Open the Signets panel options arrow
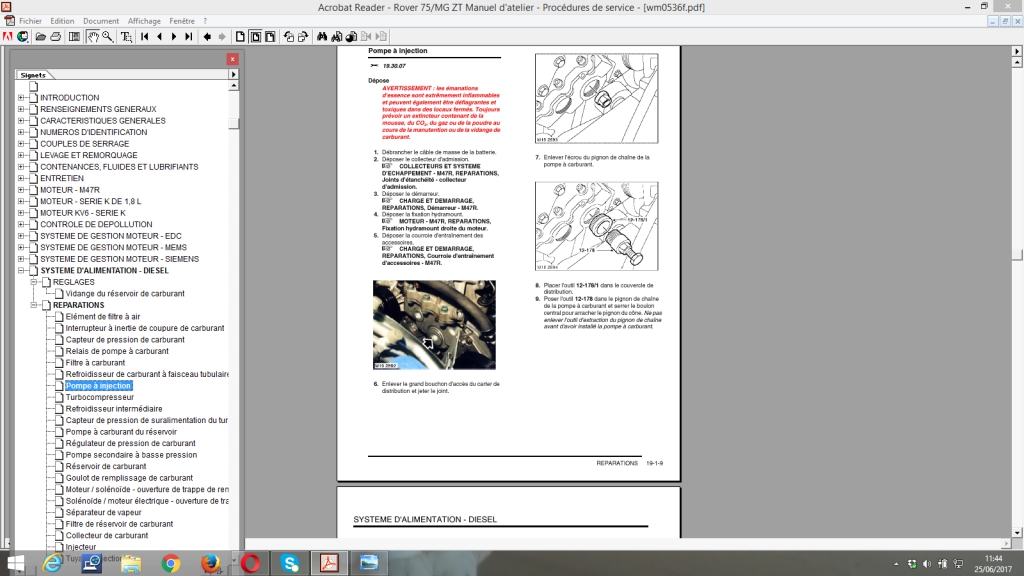Viewport: 1024px width, 576px height. [233, 74]
